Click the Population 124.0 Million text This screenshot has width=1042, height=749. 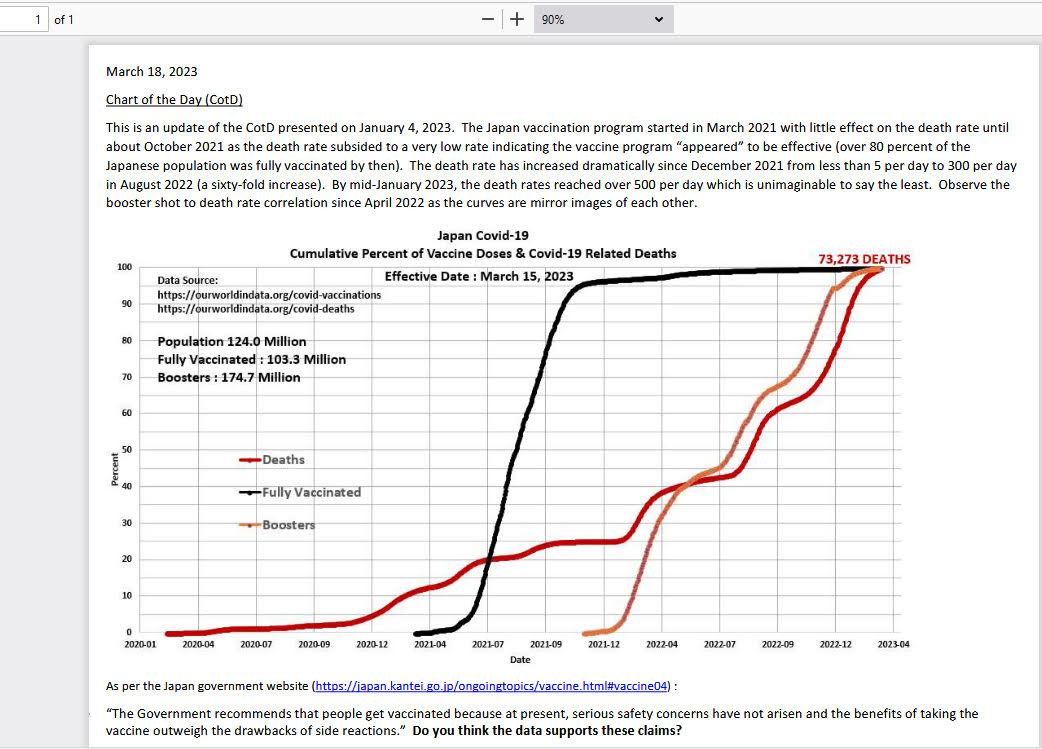[x=232, y=341]
